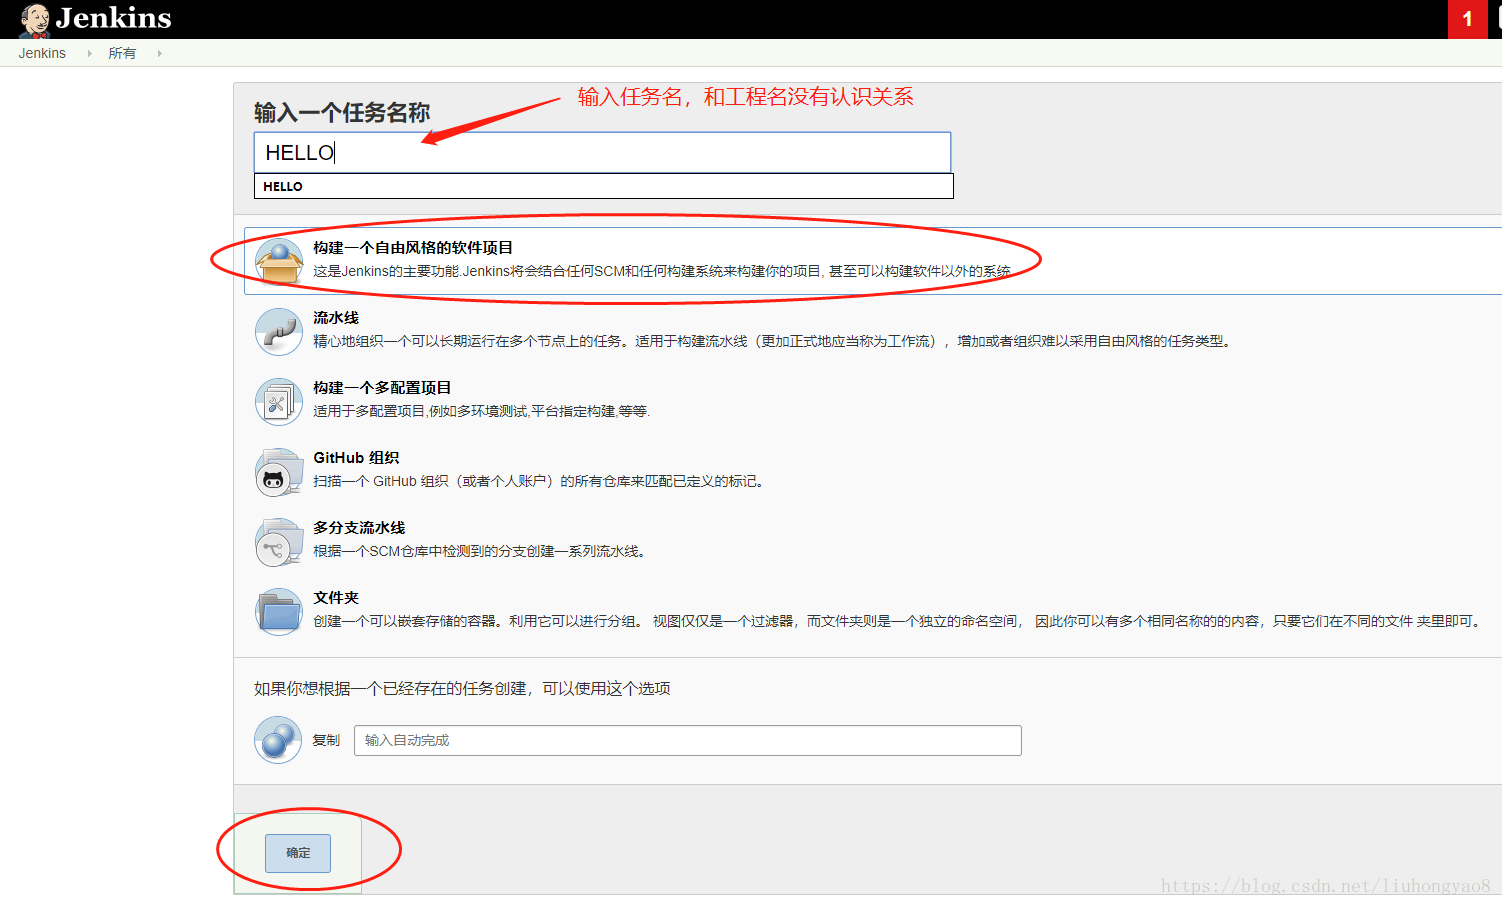Select the blue folder icon
This screenshot has width=1502, height=906.
[279, 611]
